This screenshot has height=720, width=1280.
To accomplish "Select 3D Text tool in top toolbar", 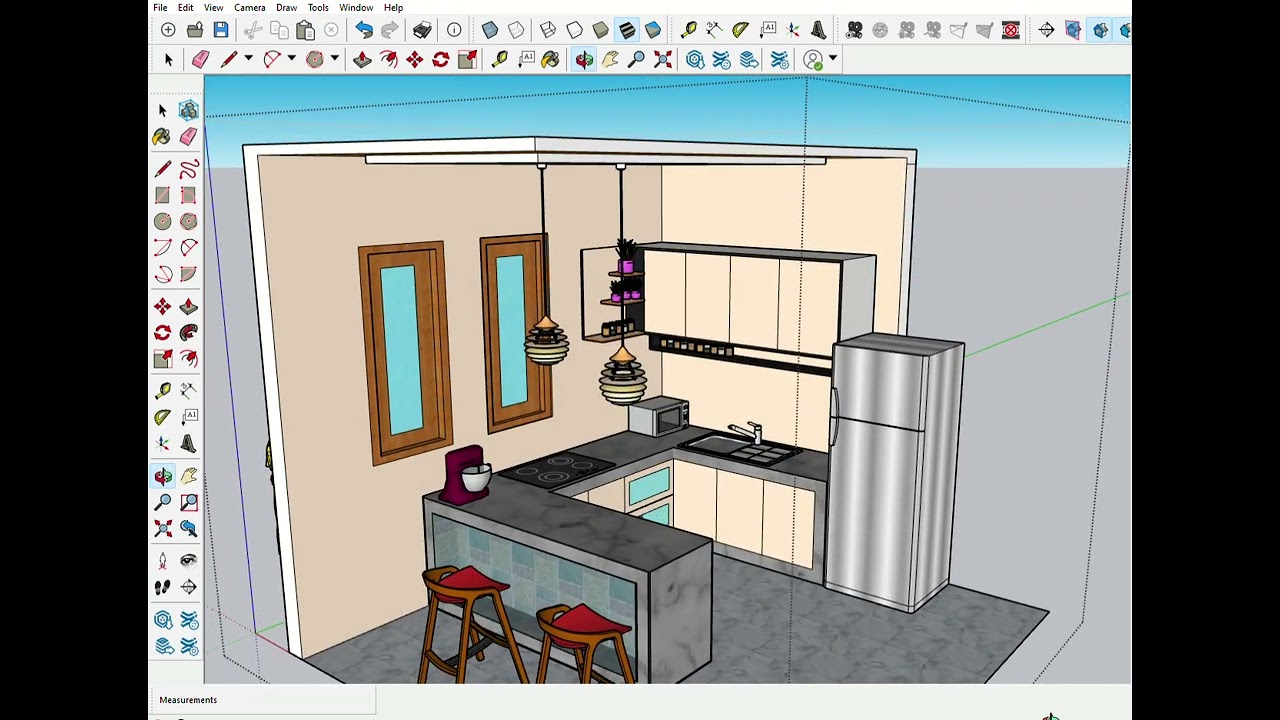I will [819, 30].
